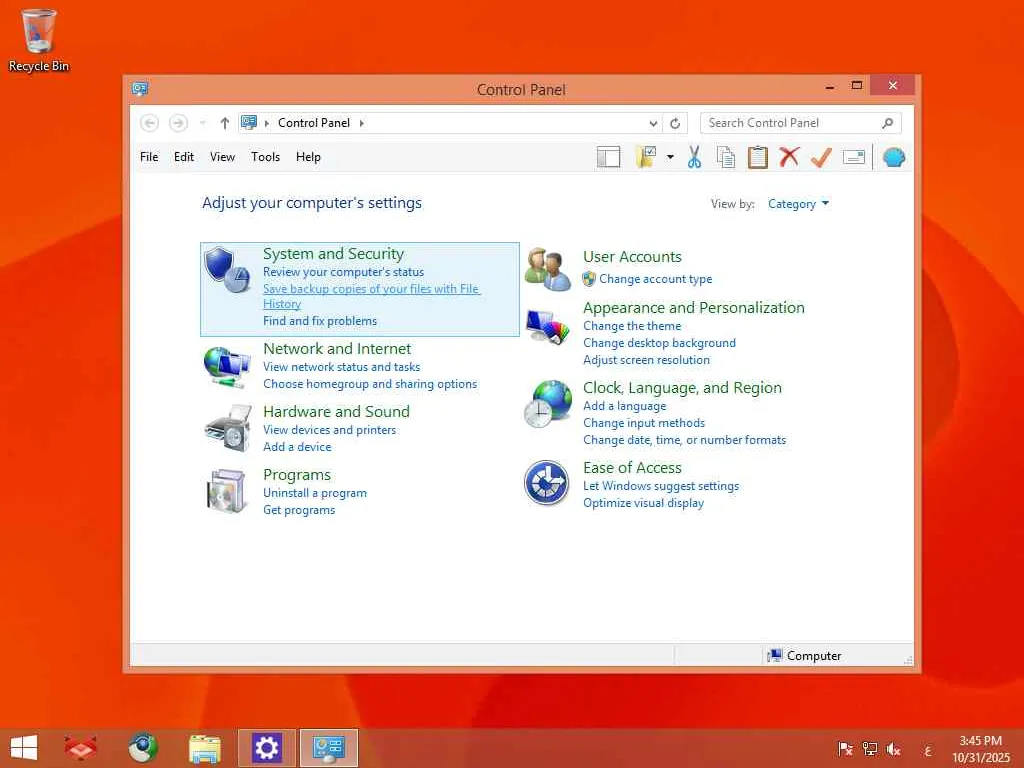Image resolution: width=1024 pixels, height=768 pixels.
Task: Click Save backup copies with File History
Action: (372, 296)
